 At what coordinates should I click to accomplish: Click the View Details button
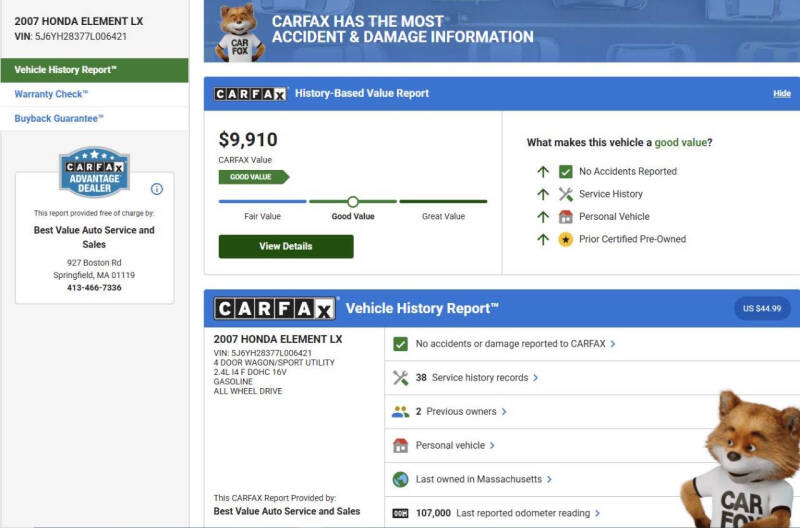pyautogui.click(x=286, y=246)
